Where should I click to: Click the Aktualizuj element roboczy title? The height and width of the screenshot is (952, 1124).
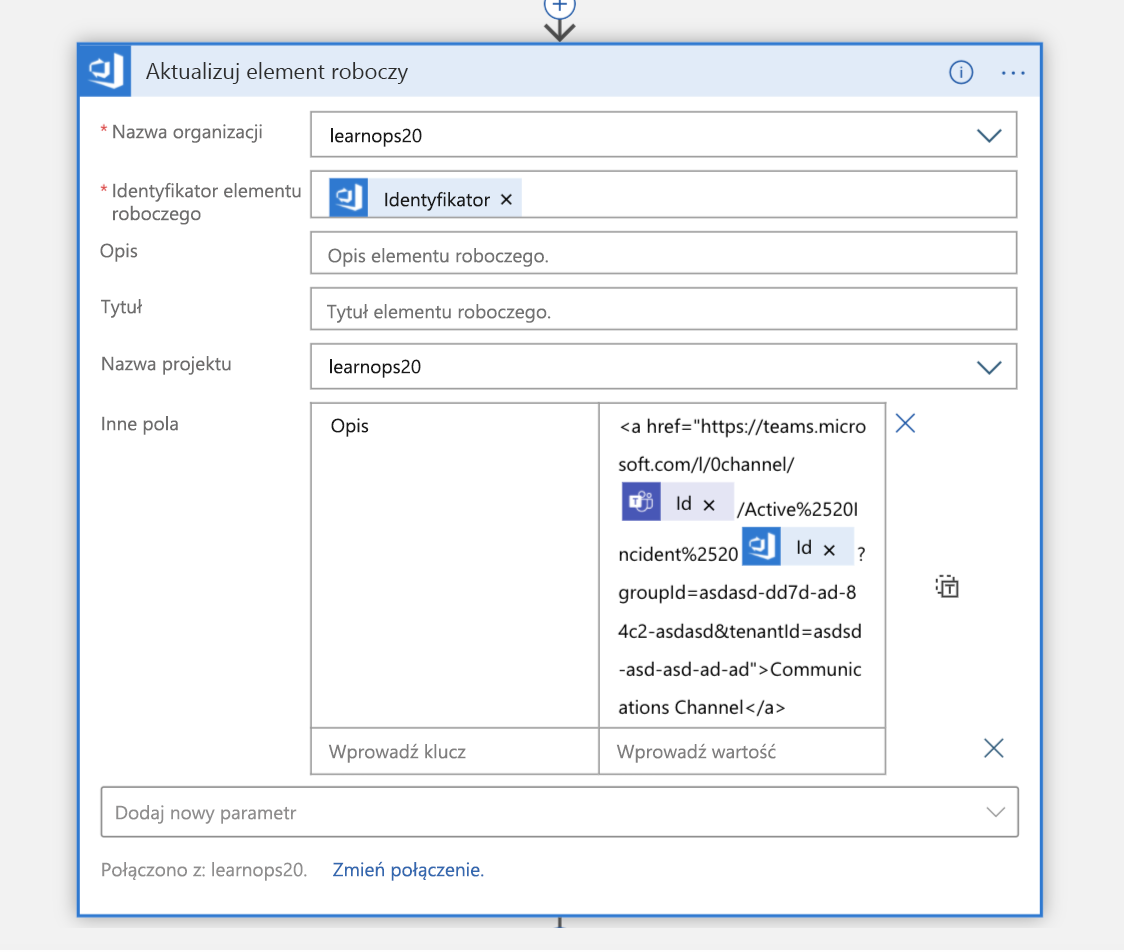click(x=277, y=72)
